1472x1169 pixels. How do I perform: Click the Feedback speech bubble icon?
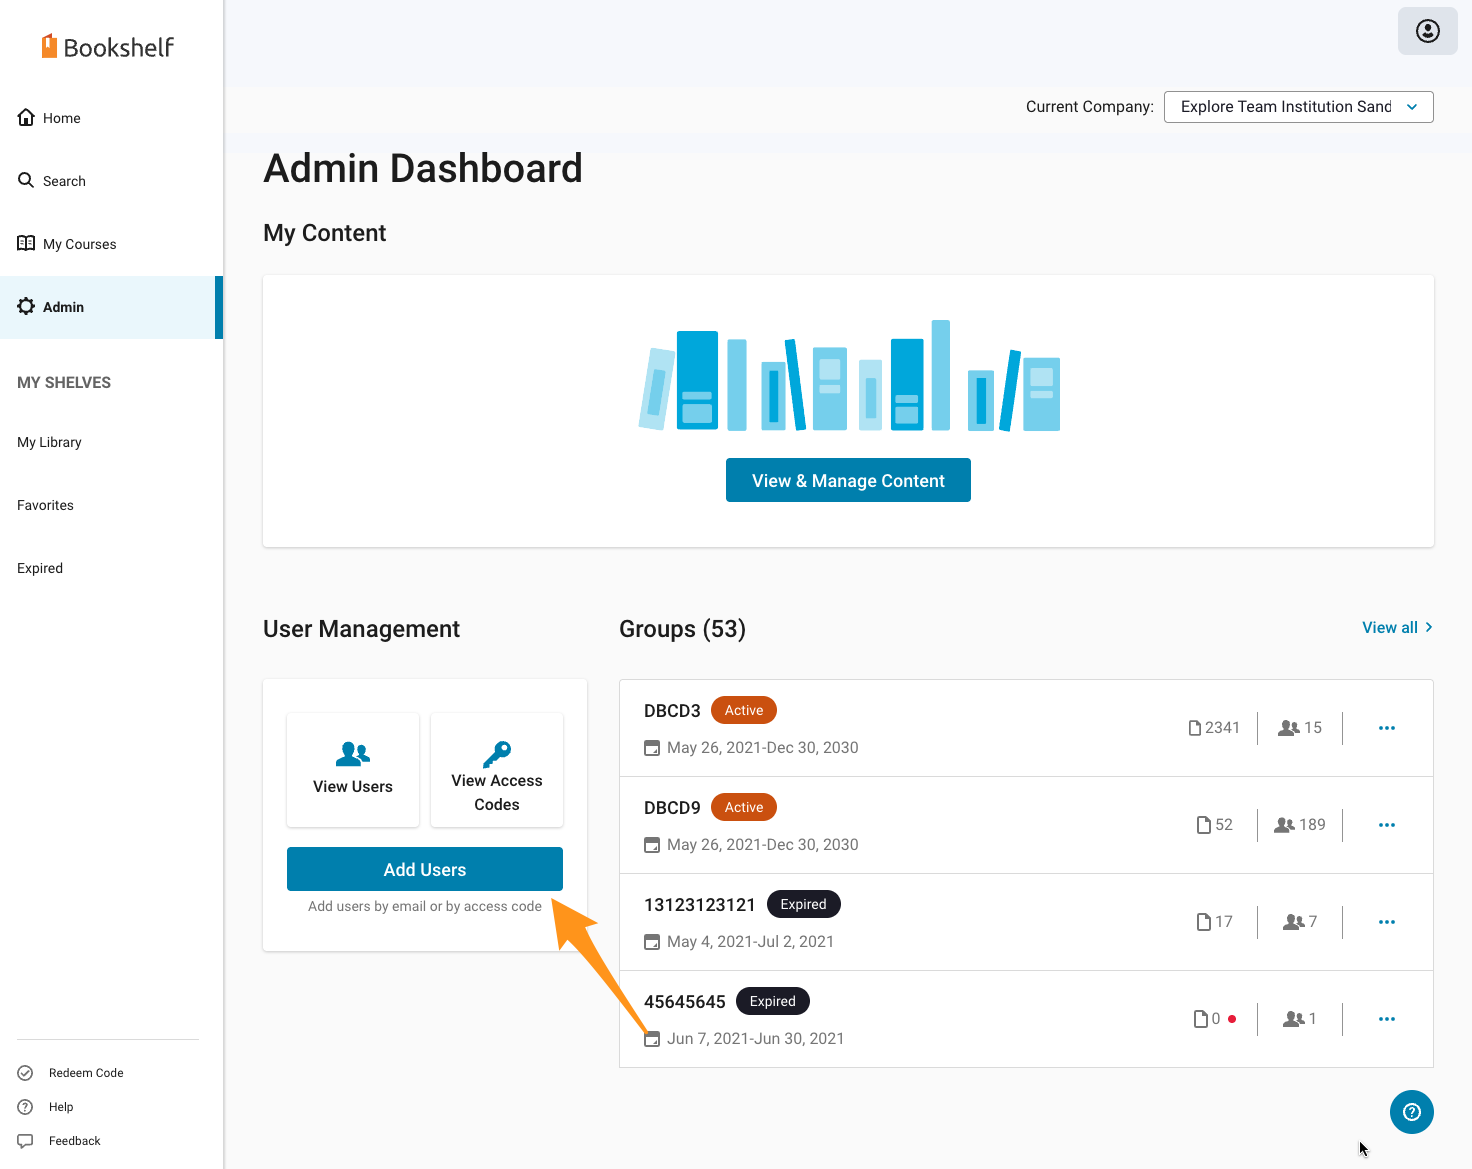click(26, 1141)
